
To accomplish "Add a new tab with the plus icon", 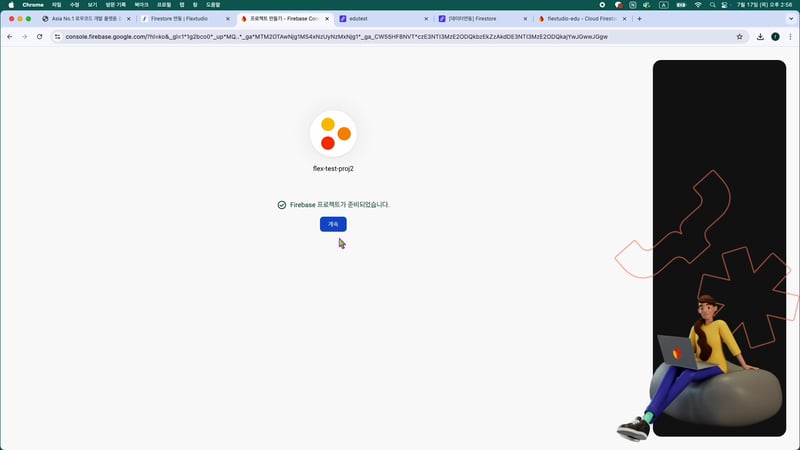I will coord(639,19).
